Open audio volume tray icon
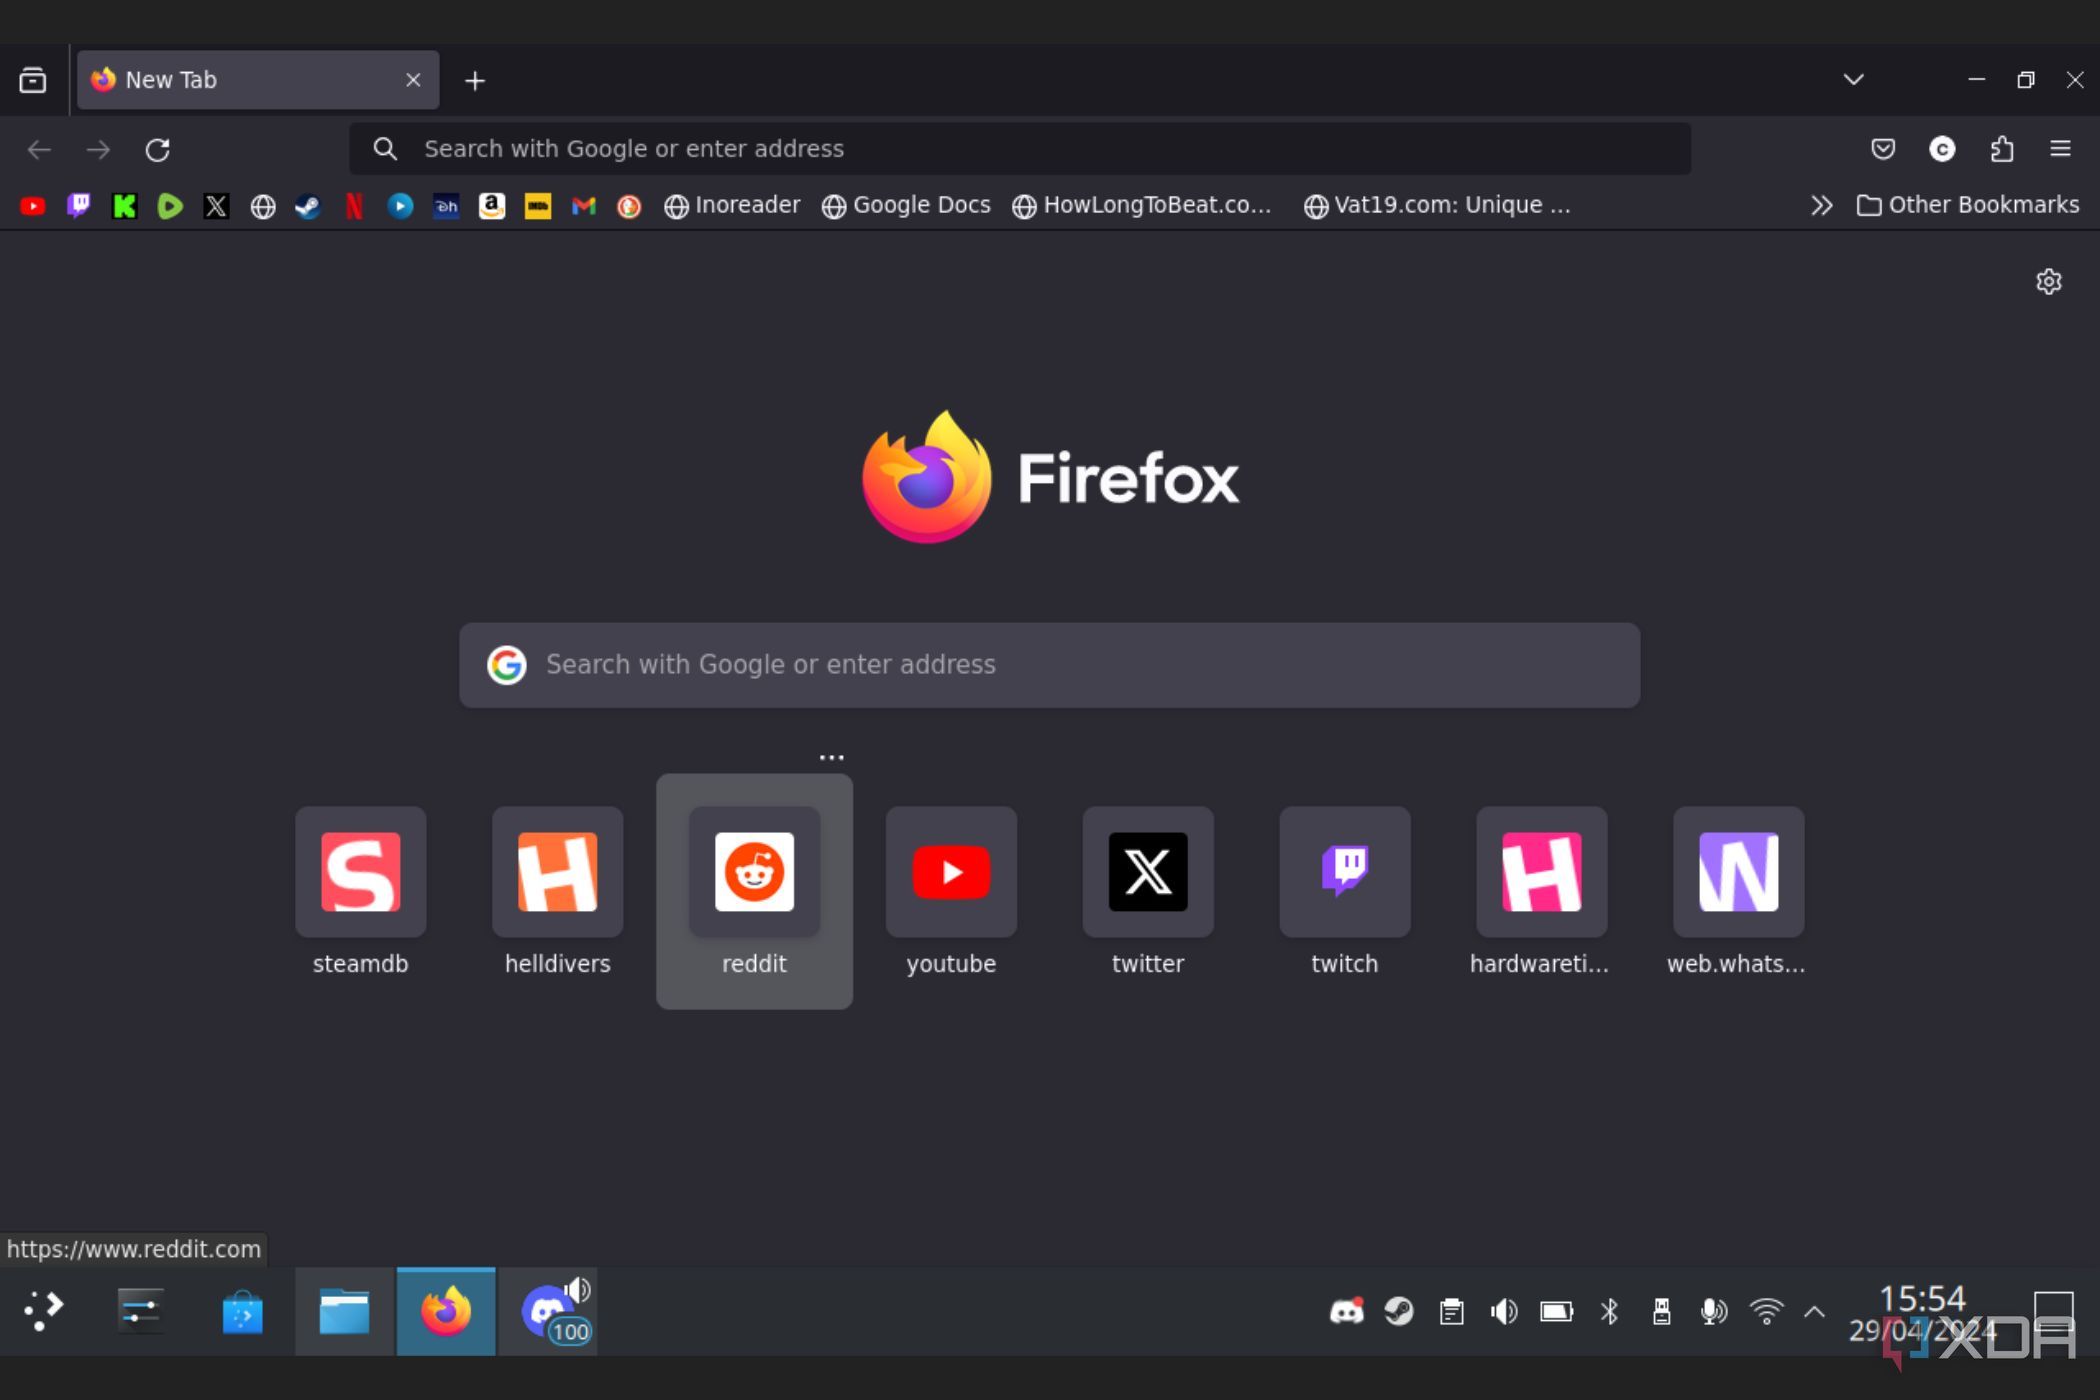2100x1400 pixels. tap(1504, 1311)
